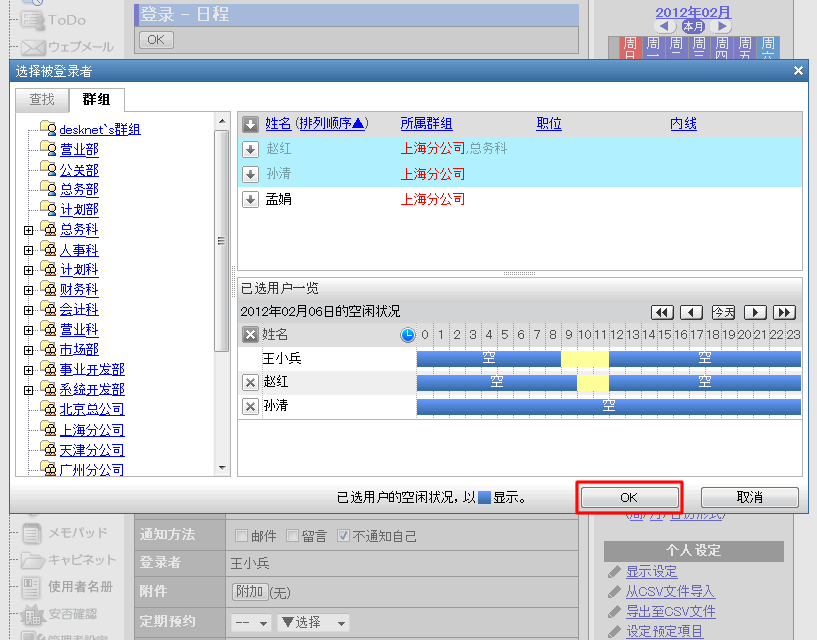The height and width of the screenshot is (640, 817).
Task: Click the blue clock icon in schedule header
Action: click(x=408, y=335)
